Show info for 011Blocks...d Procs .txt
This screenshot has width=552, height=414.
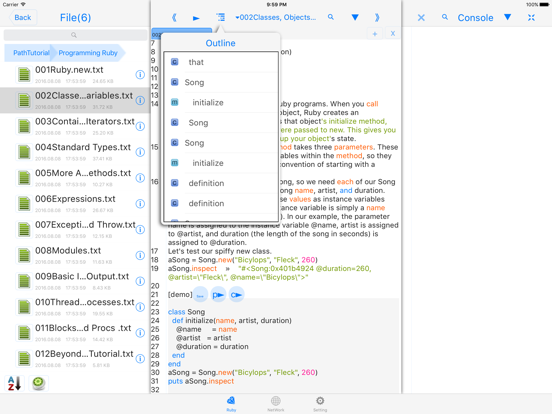tap(140, 333)
